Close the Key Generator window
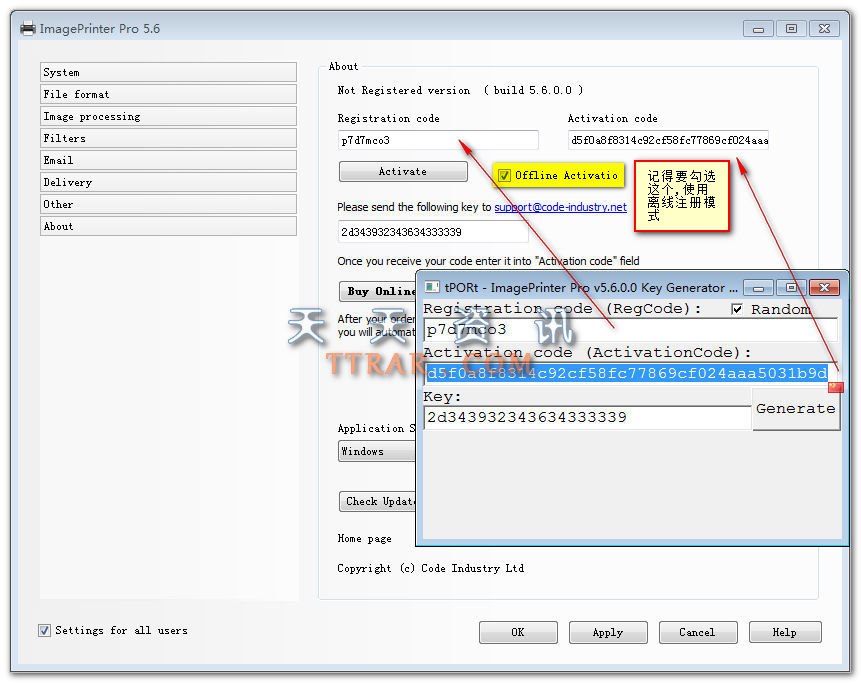Image resolution: width=861 pixels, height=683 pixels. tap(824, 287)
